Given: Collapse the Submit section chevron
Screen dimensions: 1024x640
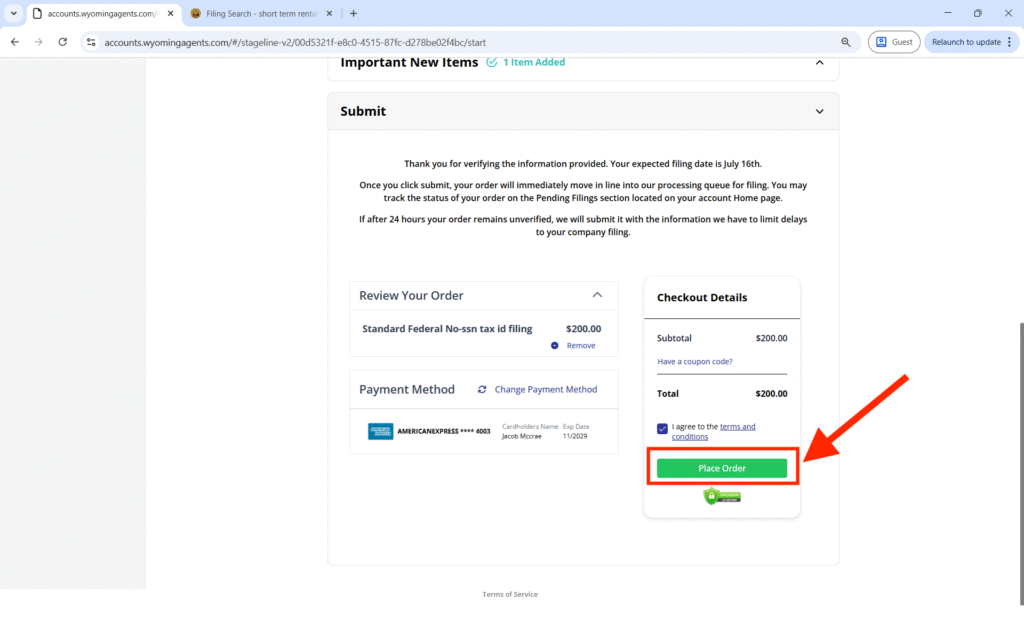Looking at the screenshot, I should point(819,111).
